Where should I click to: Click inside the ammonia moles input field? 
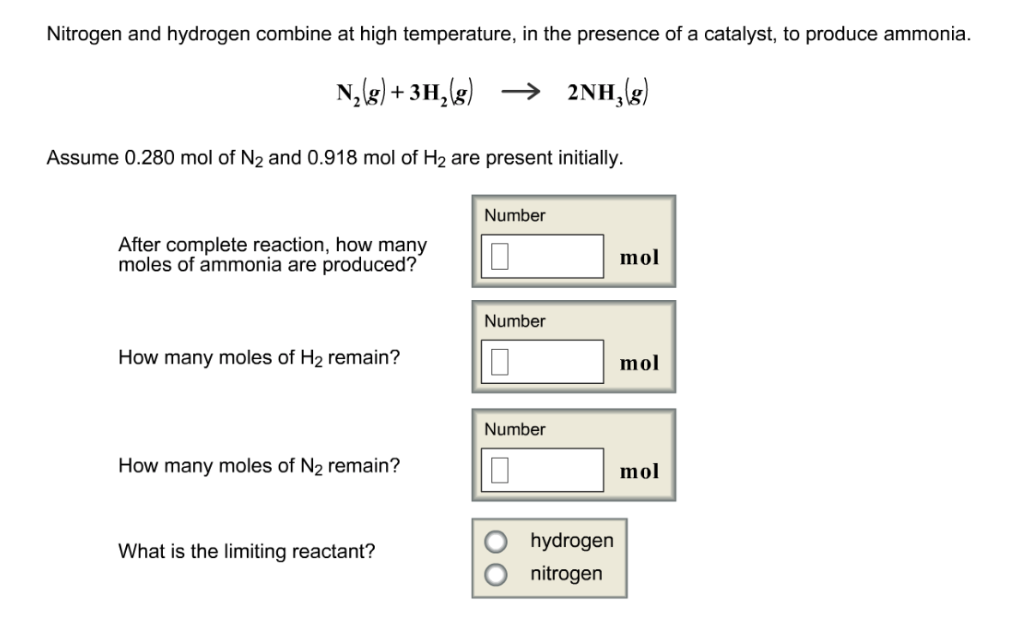[545, 255]
